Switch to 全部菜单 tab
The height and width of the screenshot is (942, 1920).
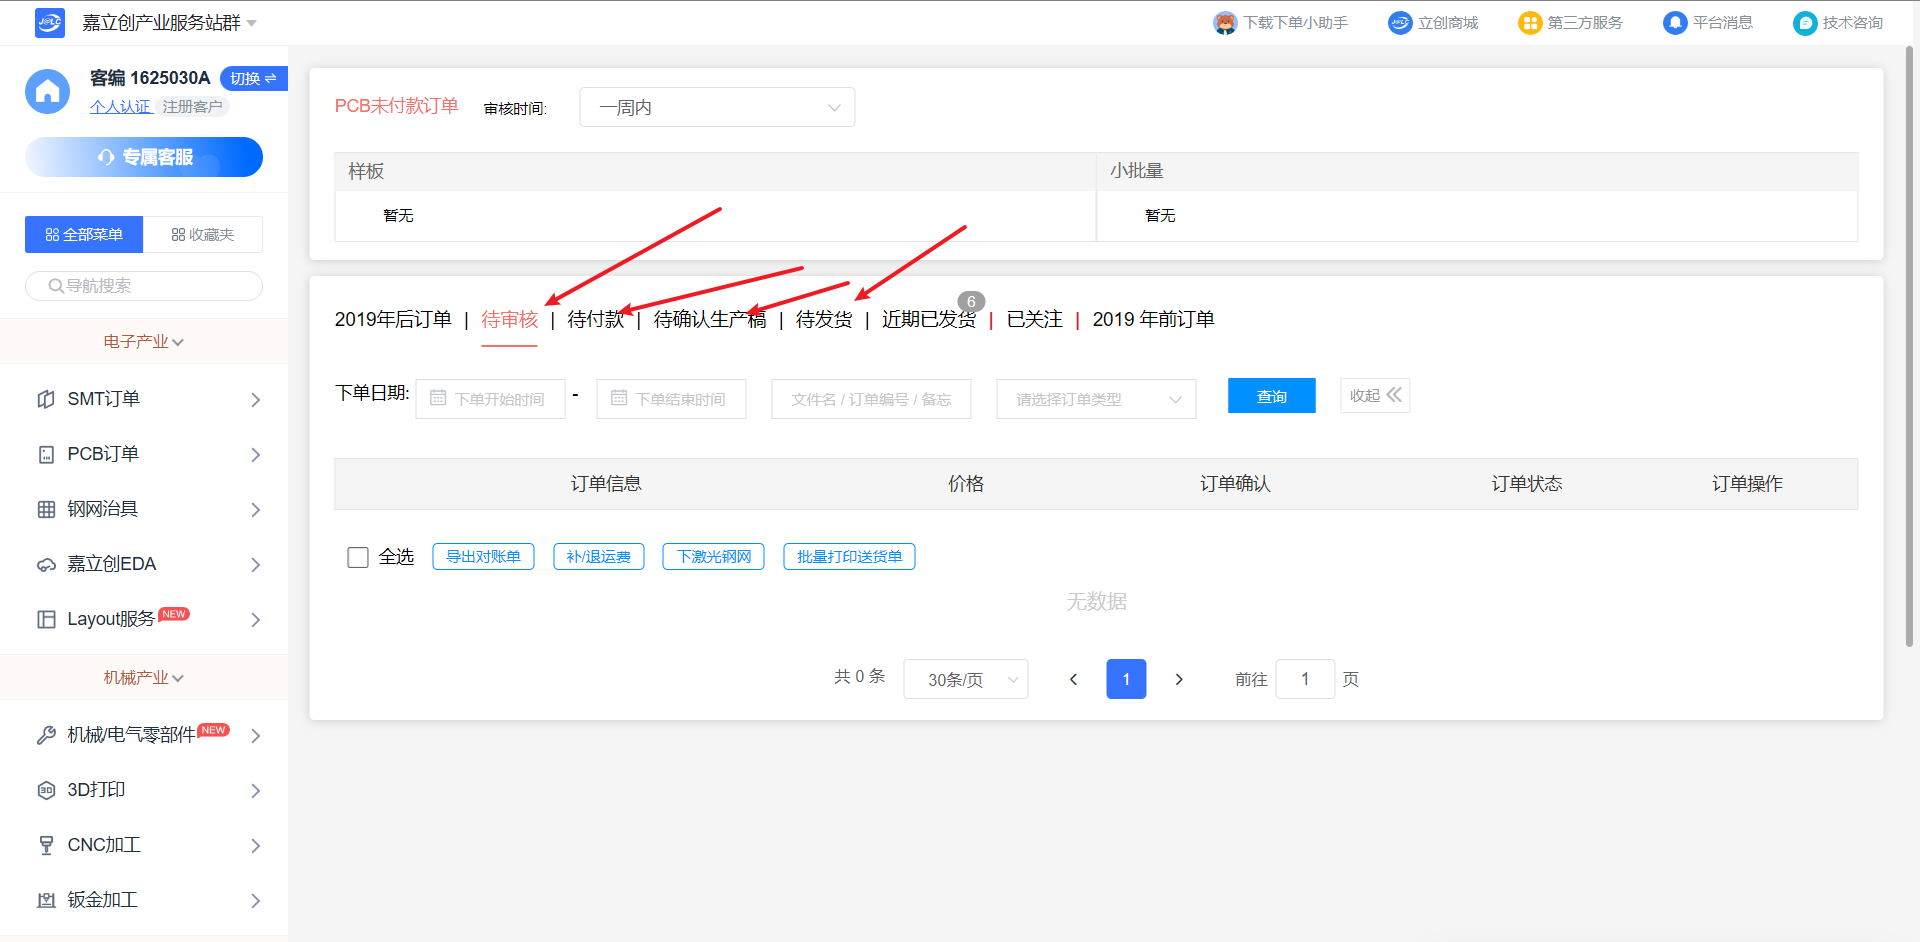pos(84,235)
